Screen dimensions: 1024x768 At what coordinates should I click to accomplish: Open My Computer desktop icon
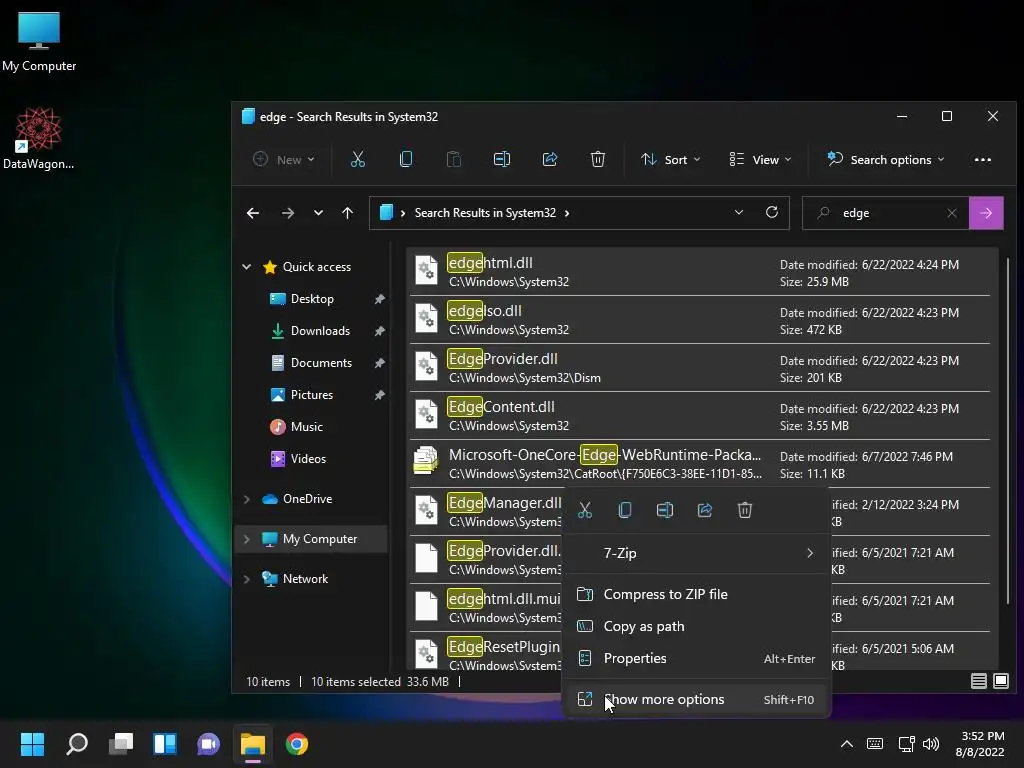(x=39, y=41)
